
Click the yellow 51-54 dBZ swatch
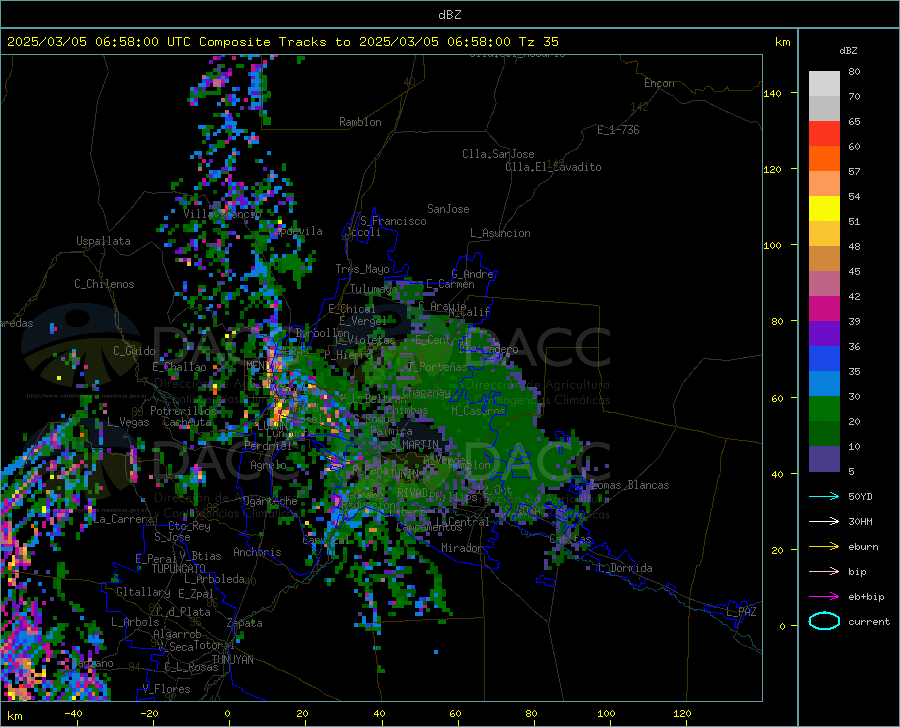point(824,209)
